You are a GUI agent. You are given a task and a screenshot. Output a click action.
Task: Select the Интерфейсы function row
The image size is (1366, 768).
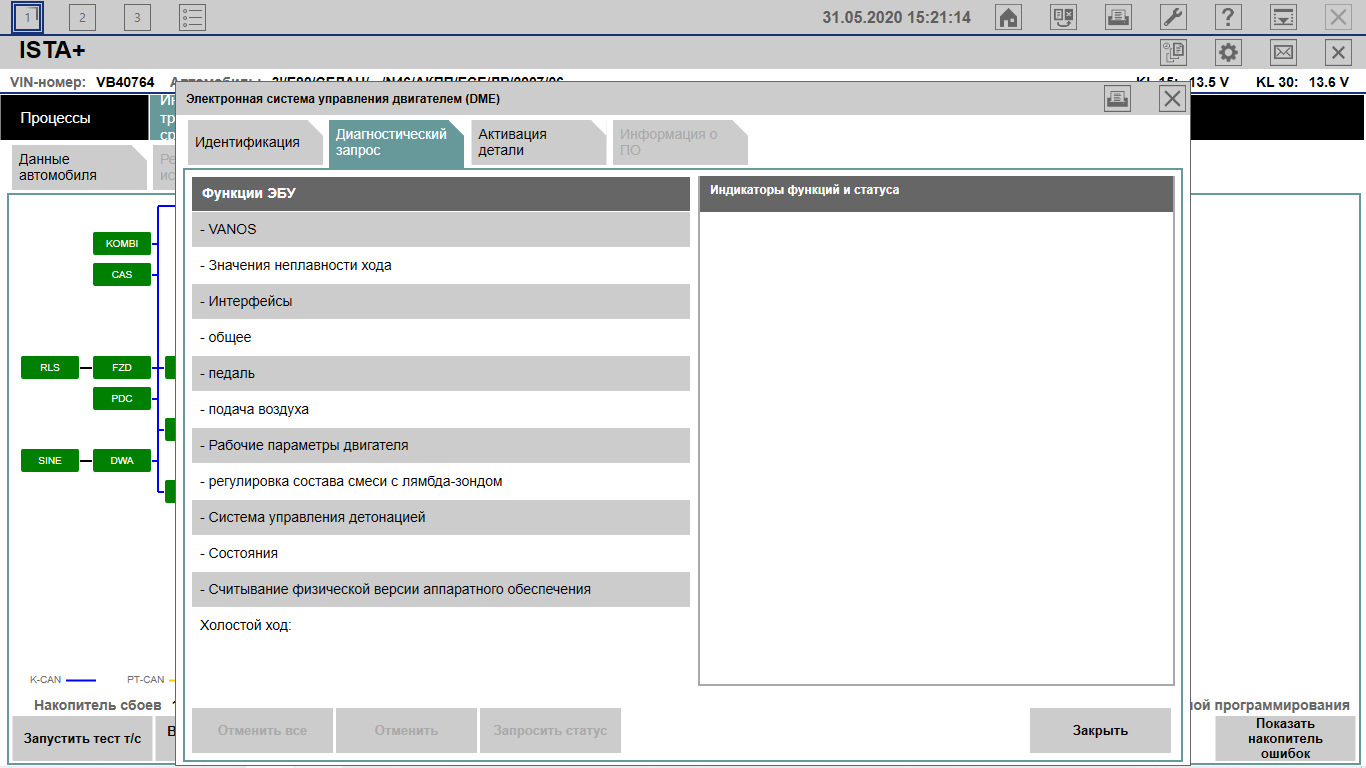point(441,301)
